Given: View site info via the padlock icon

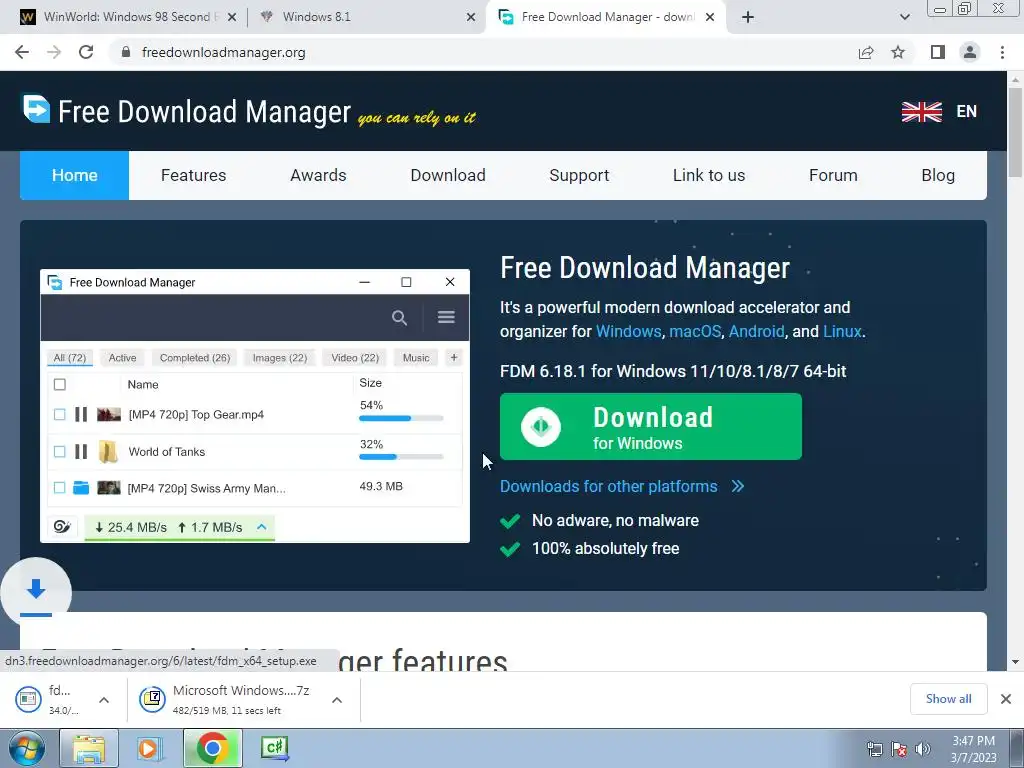Looking at the screenshot, I should point(126,52).
